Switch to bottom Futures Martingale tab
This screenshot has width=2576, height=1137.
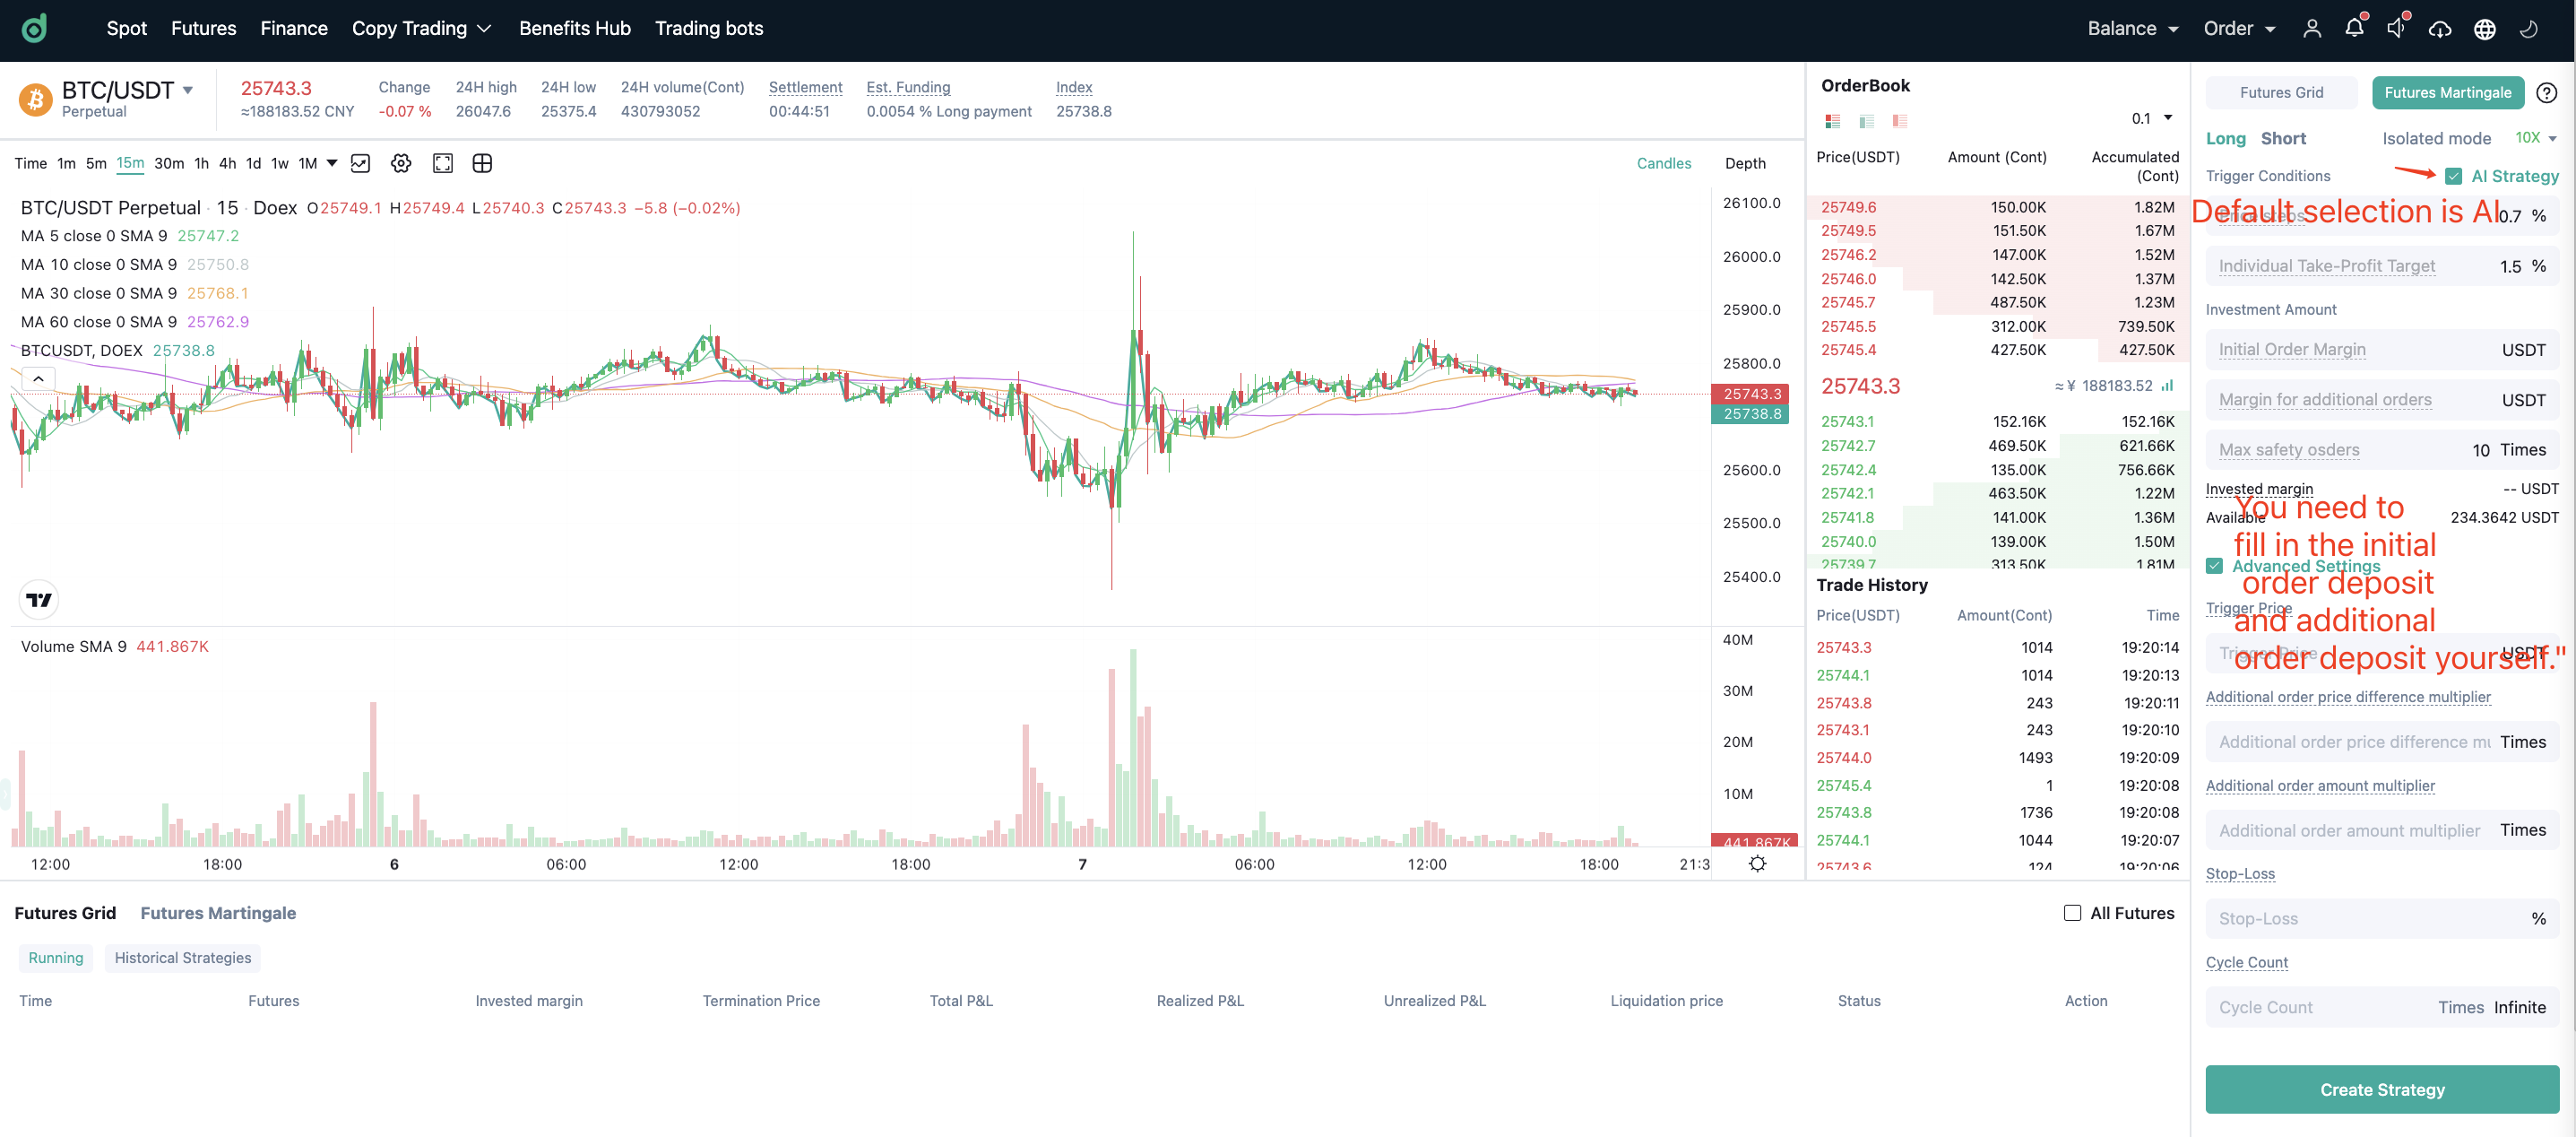218,912
